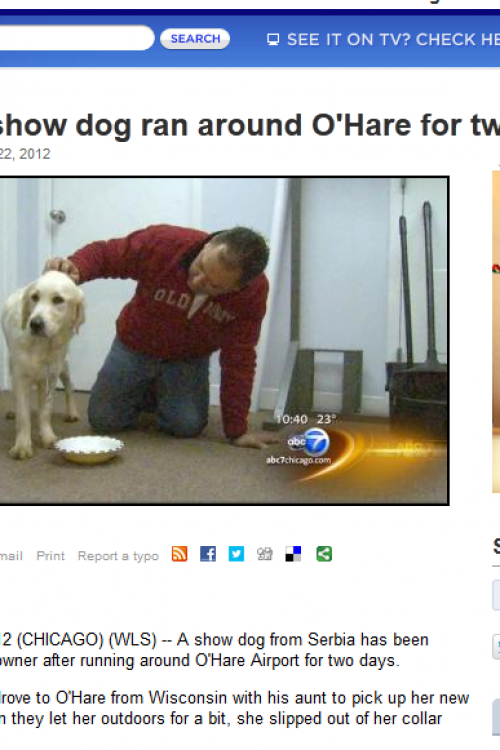Open the 'See it on TV?' link
The width and height of the screenshot is (500, 750).
393,39
